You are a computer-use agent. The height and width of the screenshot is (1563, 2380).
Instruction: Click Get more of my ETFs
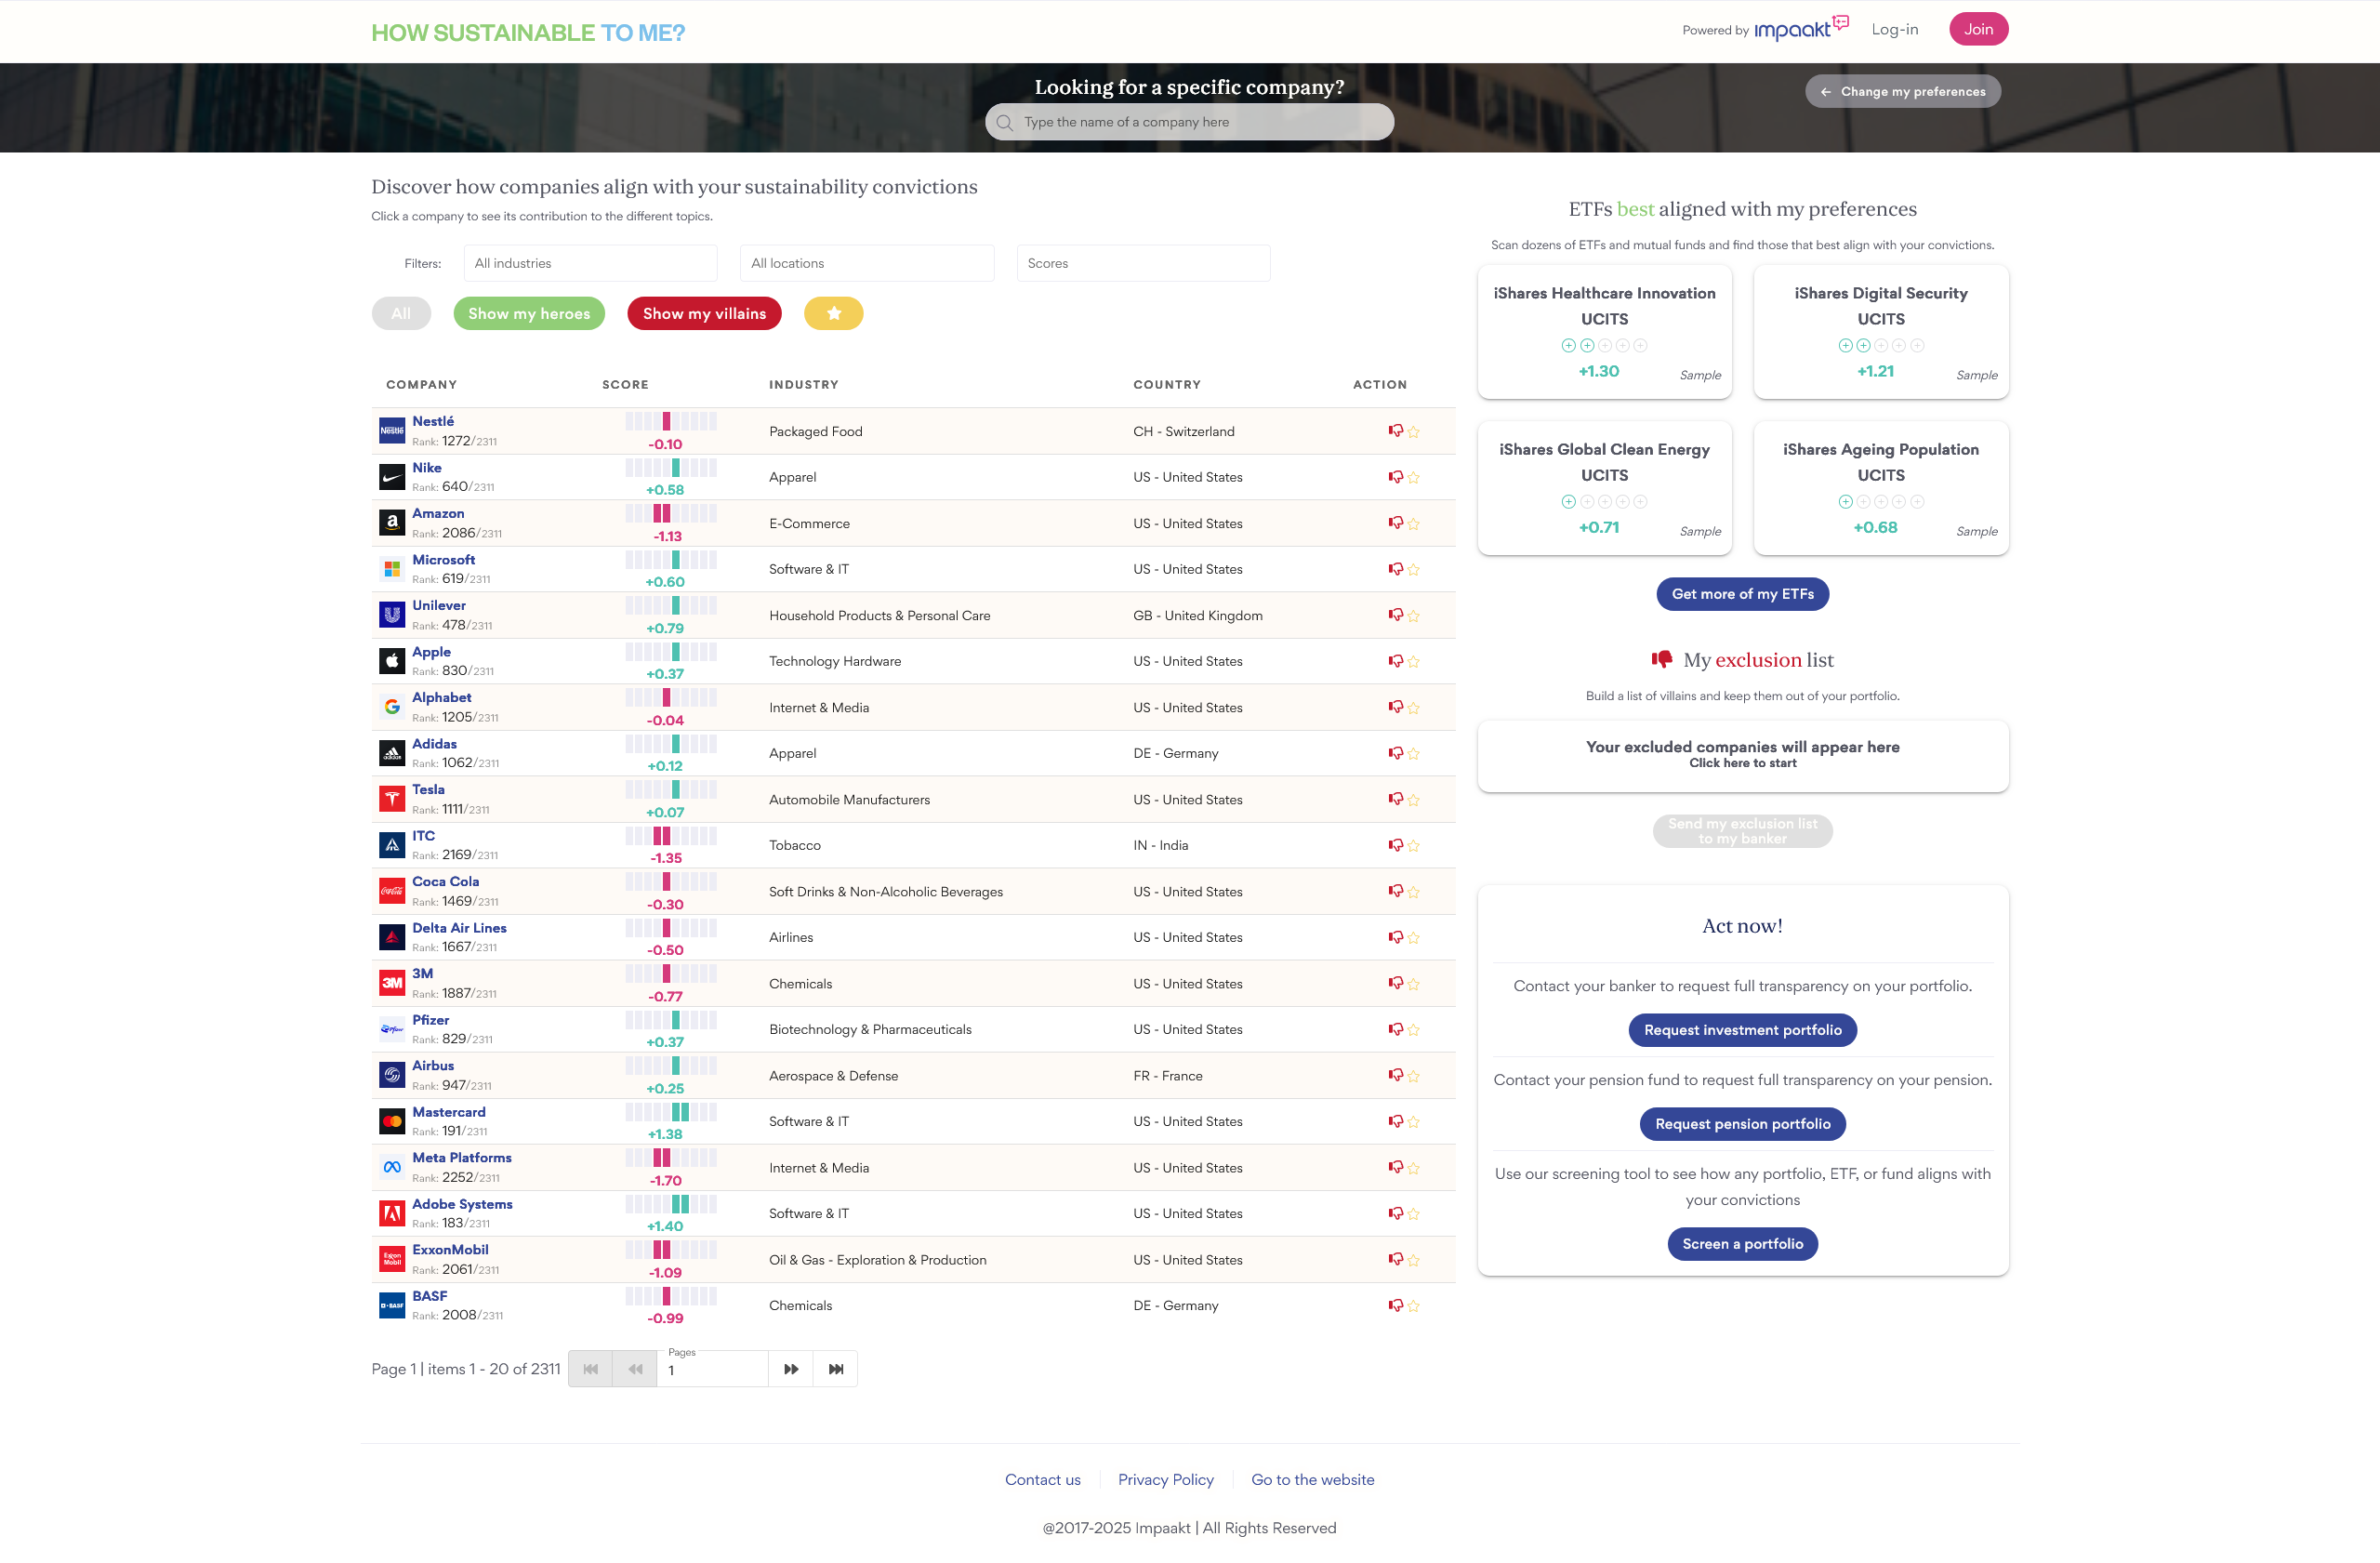1742,594
